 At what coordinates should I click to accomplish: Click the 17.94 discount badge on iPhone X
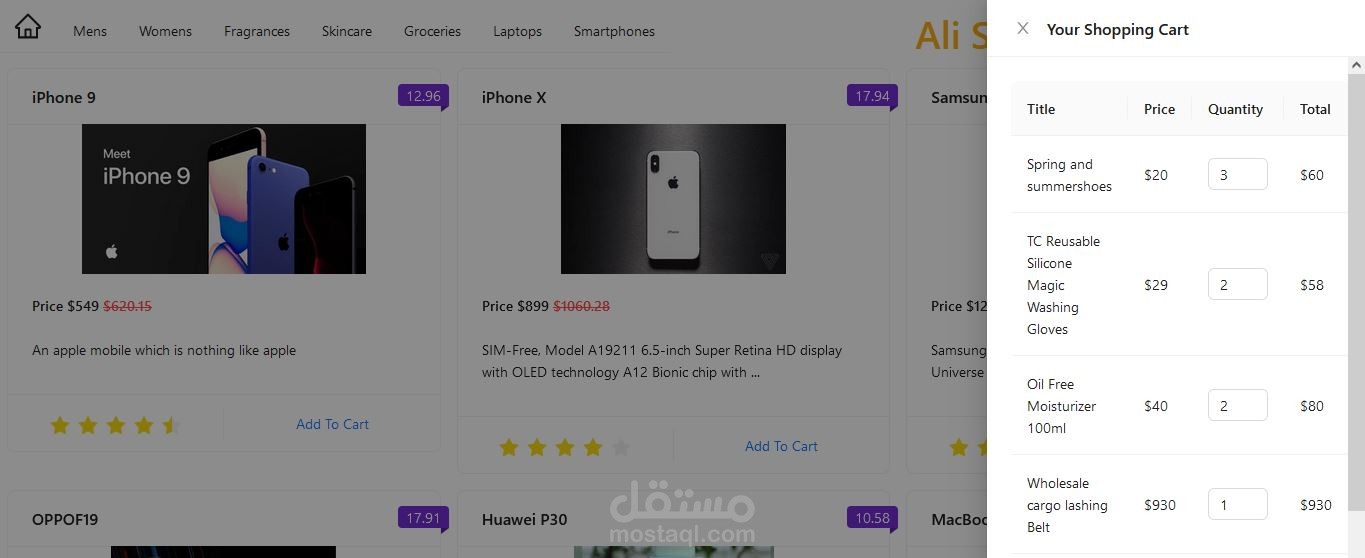tap(872, 96)
